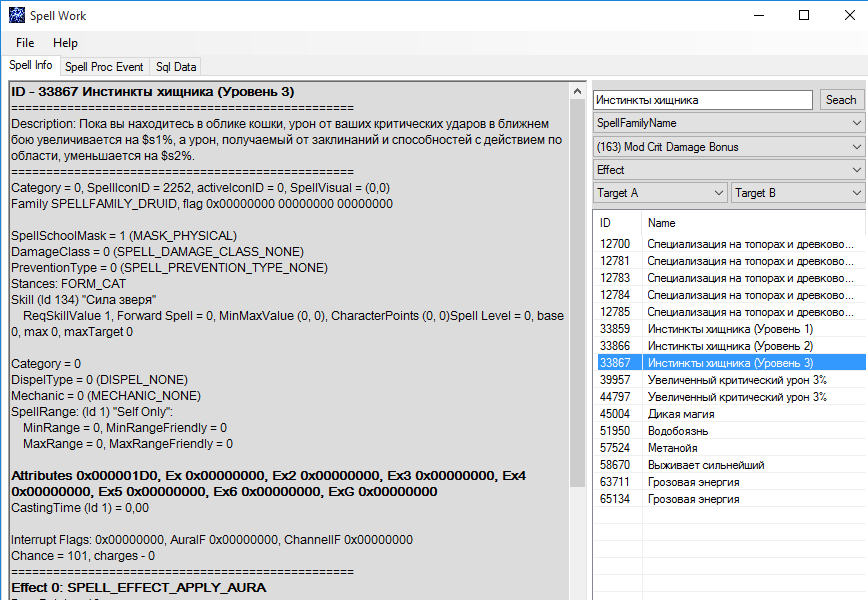Click the Search button

pyautogui.click(x=841, y=100)
